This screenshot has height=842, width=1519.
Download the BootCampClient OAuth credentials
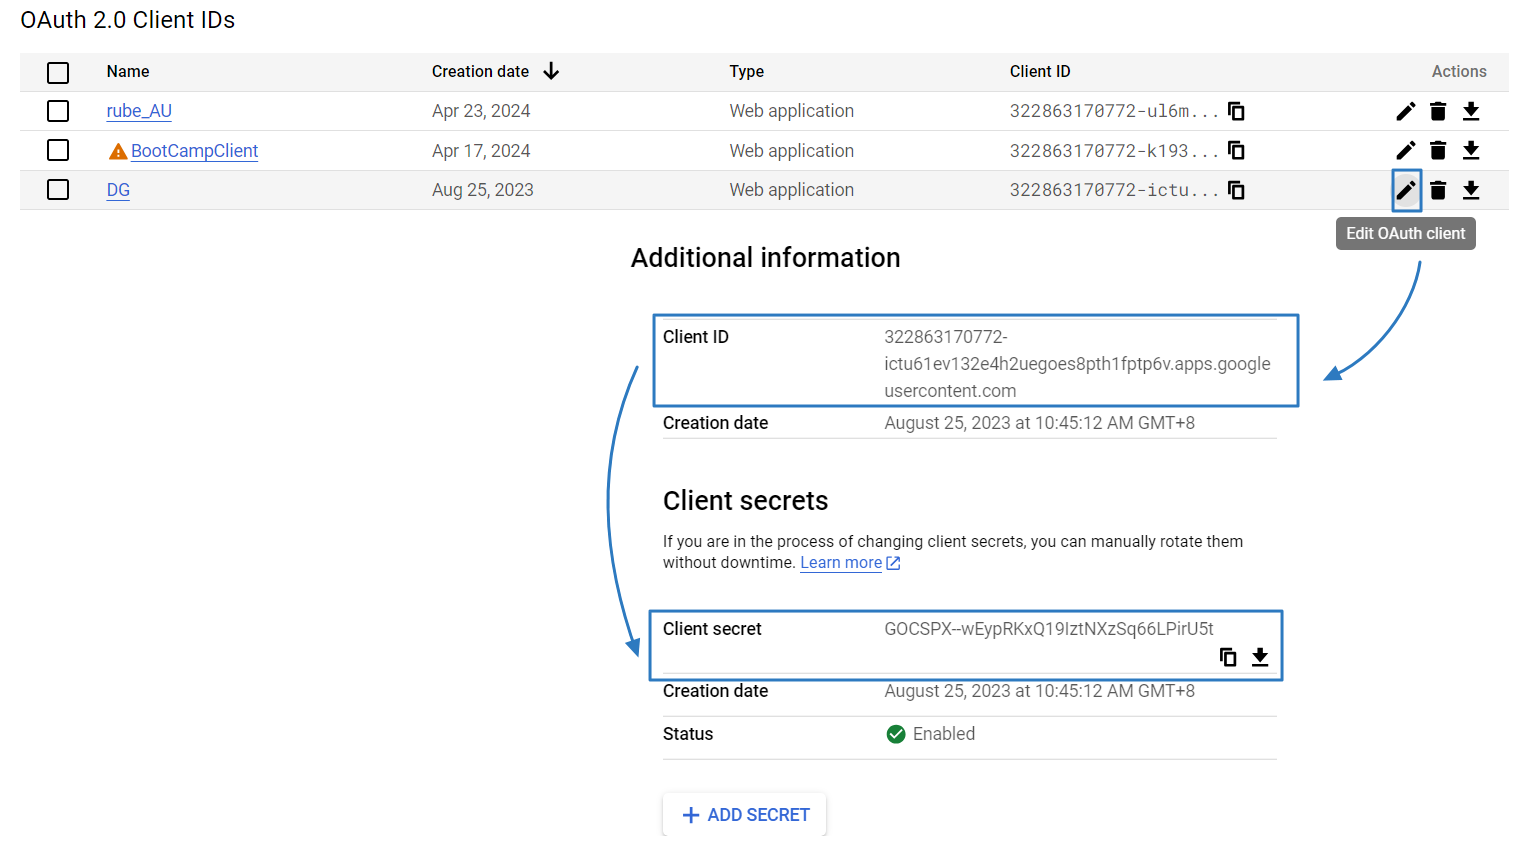coord(1471,150)
